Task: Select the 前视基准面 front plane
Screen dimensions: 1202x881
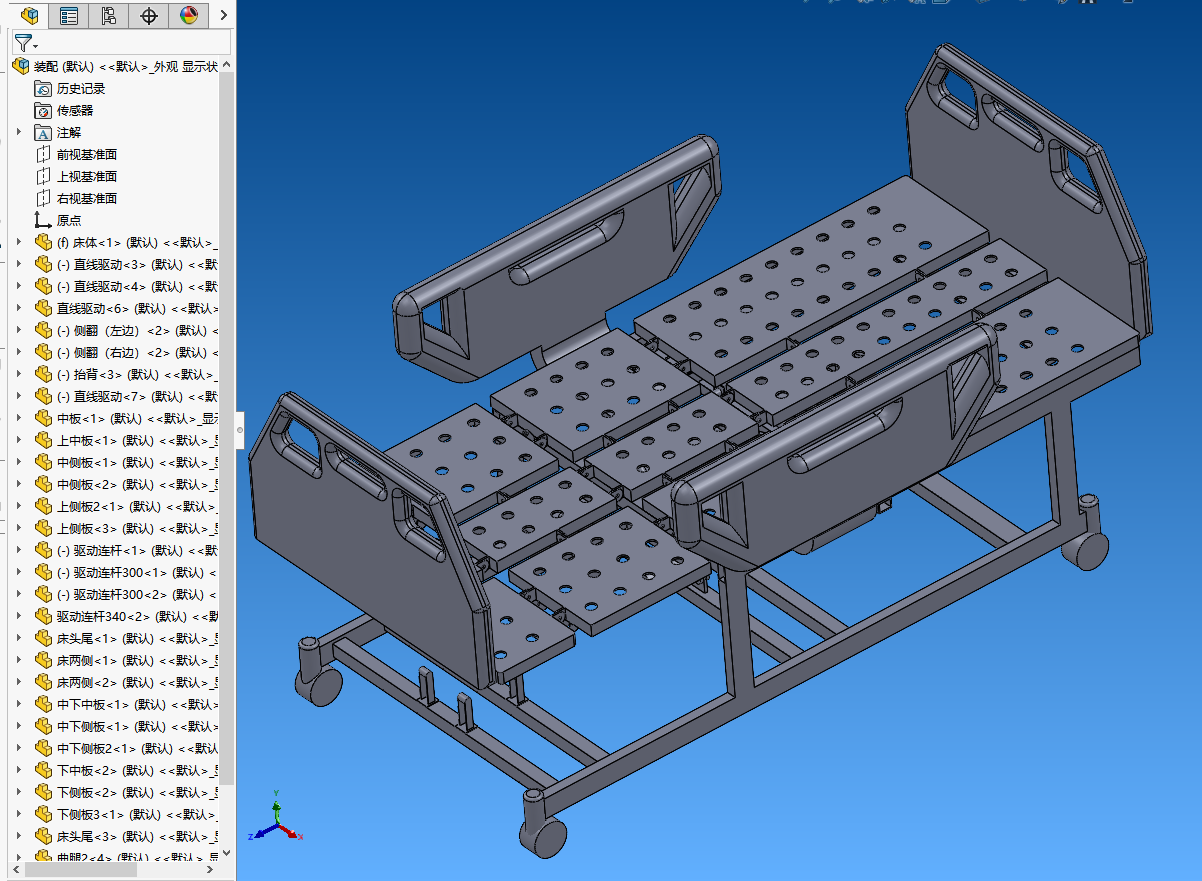Action: pyautogui.click(x=86, y=155)
